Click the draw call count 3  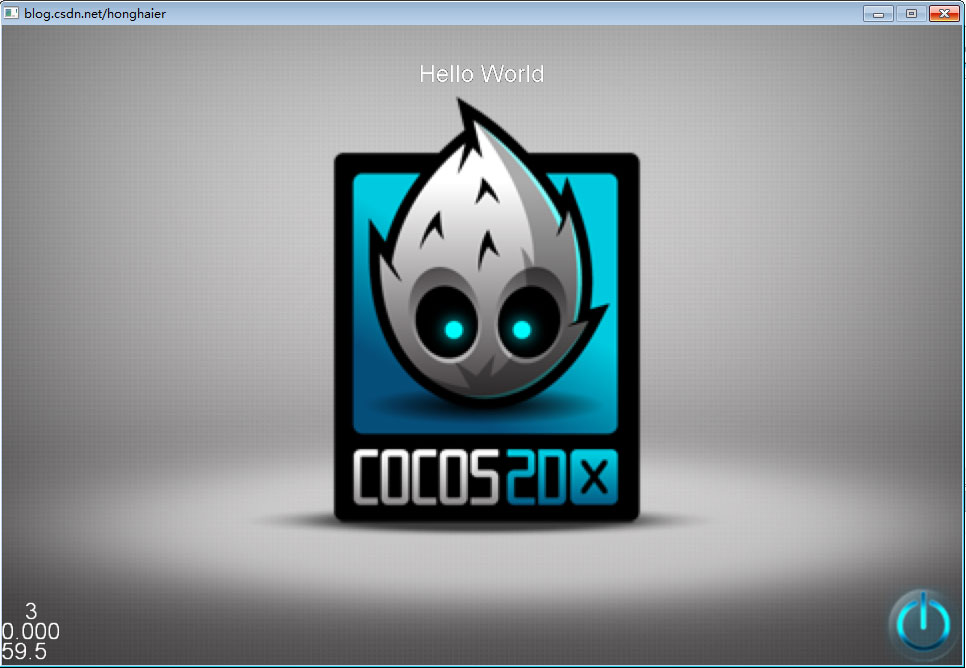tap(31, 611)
